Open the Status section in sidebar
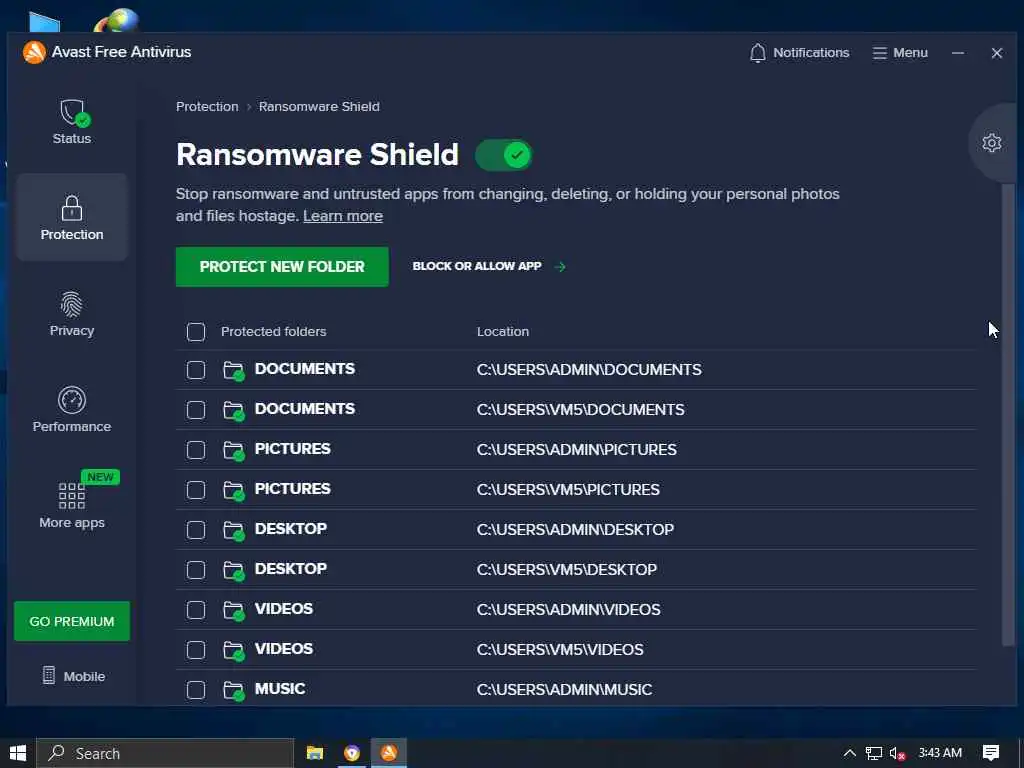This screenshot has width=1024, height=768. click(72, 121)
